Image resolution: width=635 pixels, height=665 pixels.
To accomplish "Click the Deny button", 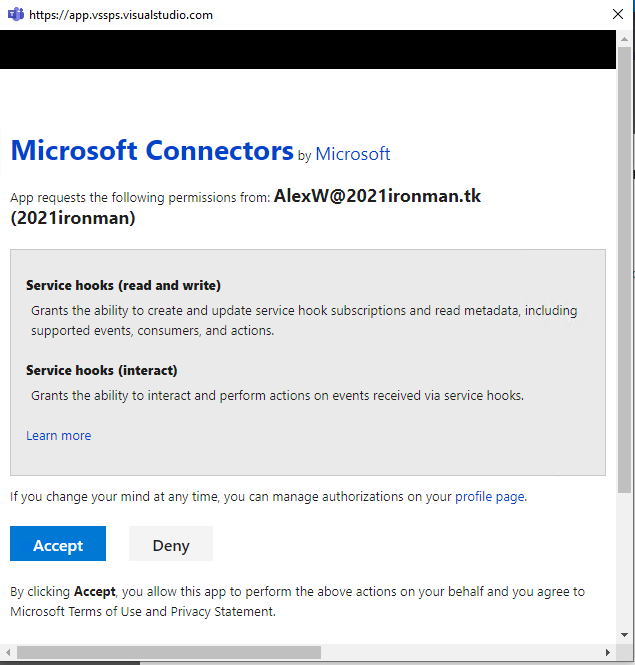I will point(171,543).
